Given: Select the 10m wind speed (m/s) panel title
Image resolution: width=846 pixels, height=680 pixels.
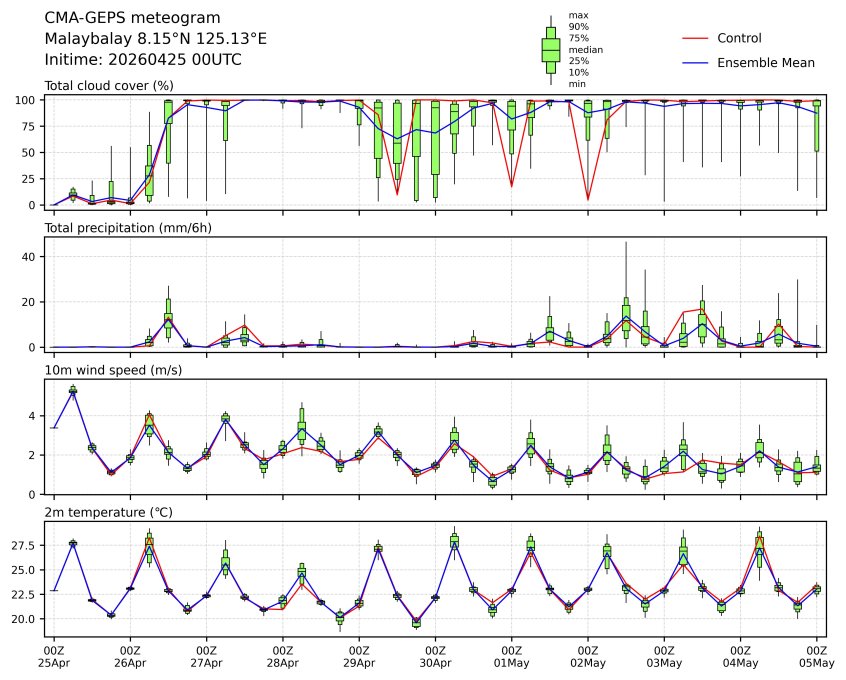Looking at the screenshot, I should tap(112, 371).
